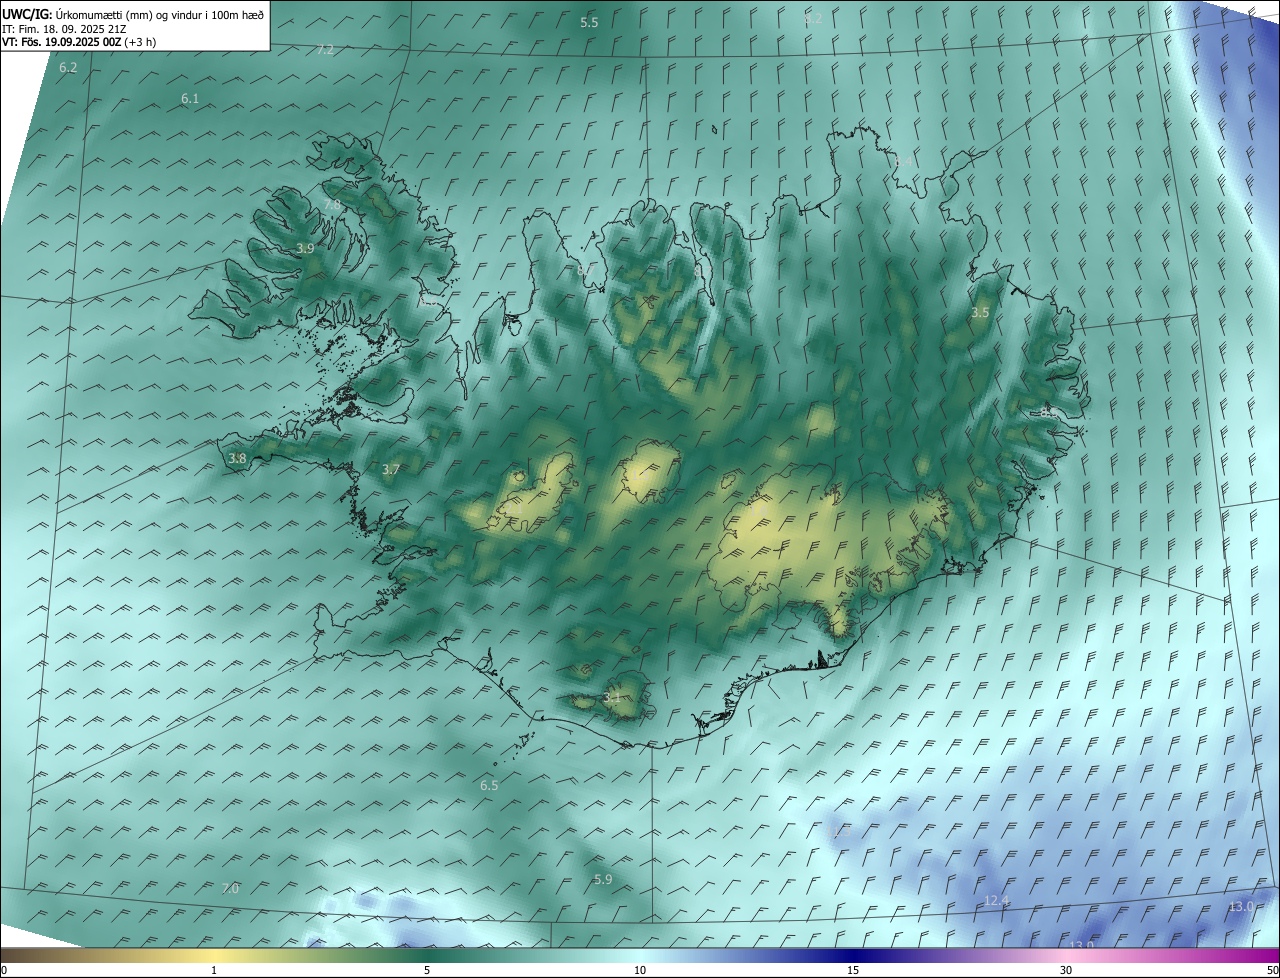Click the color scale tick label 30
Viewport: 1280px width, 978px height.
click(x=1066, y=970)
